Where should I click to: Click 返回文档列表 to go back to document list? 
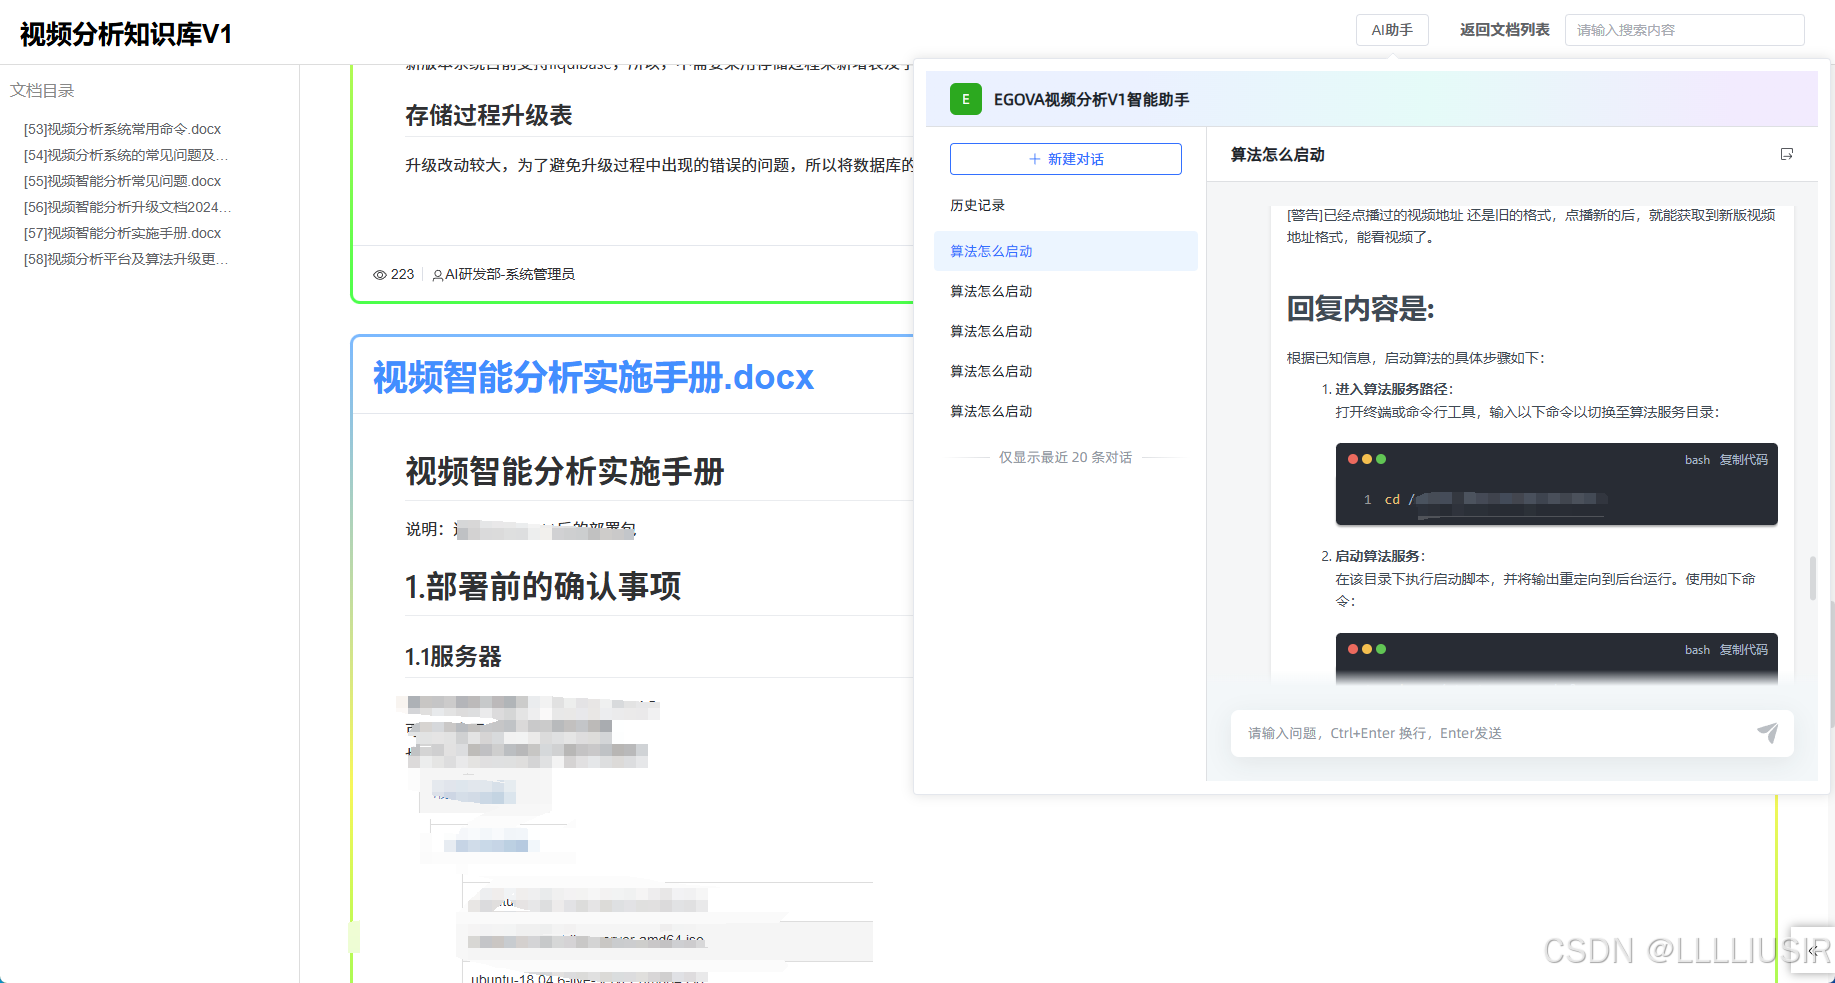pyautogui.click(x=1504, y=29)
